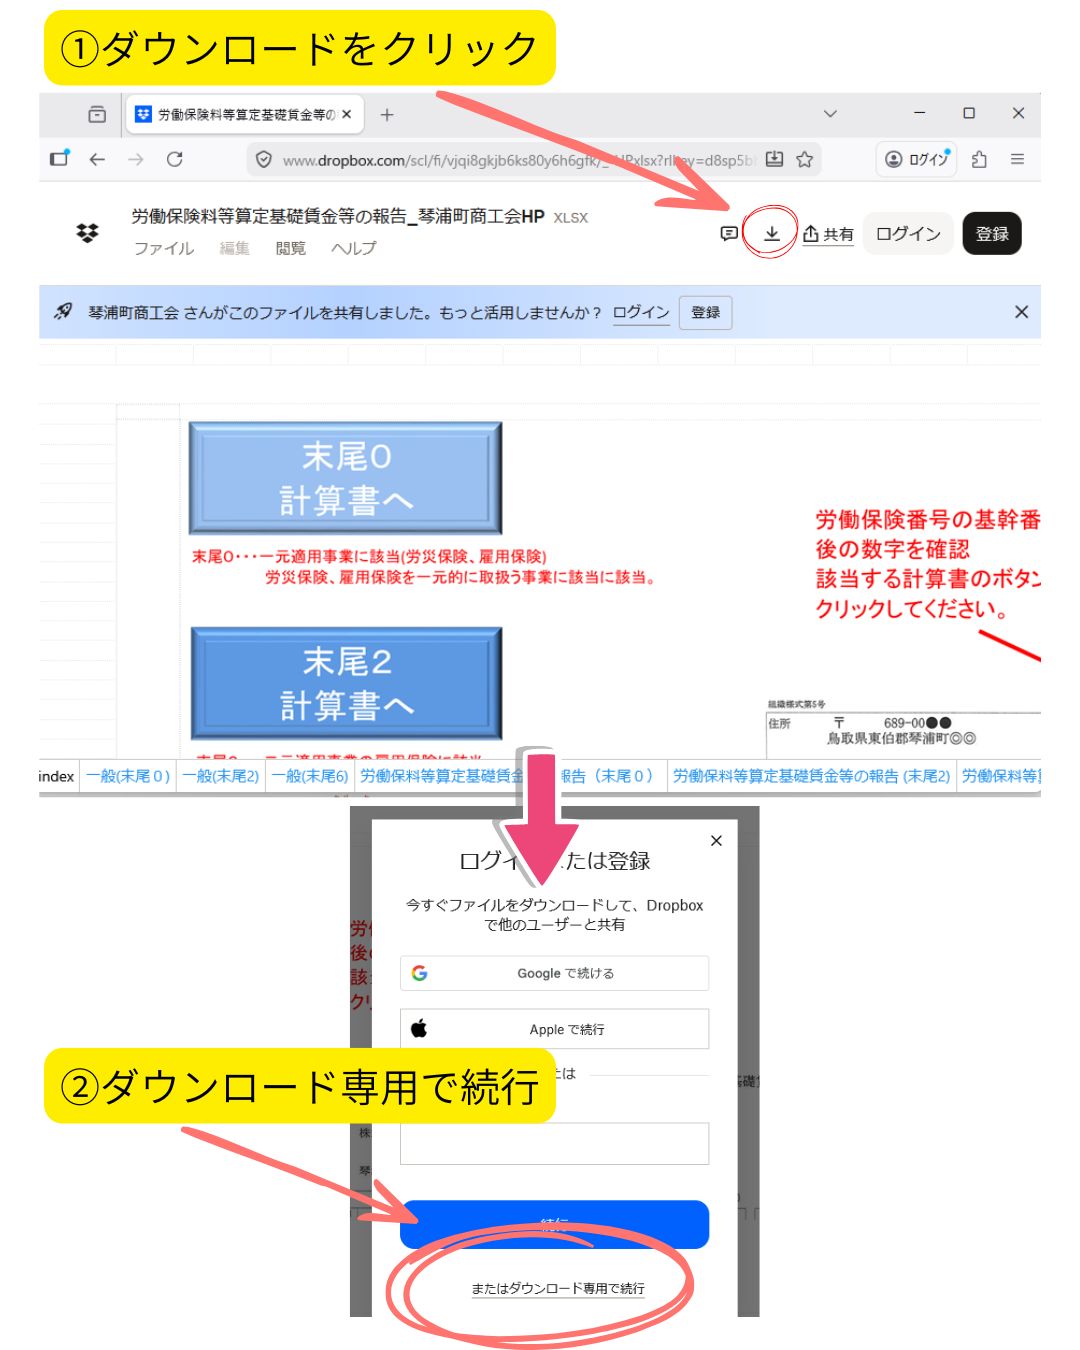Bookmark the page using star icon
The image size is (1080, 1350).
coord(804,159)
